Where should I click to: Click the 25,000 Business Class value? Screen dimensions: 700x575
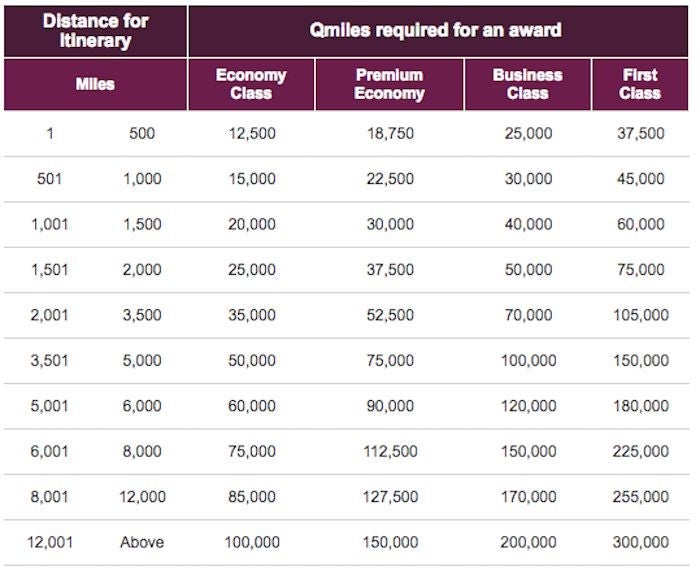[x=529, y=133]
